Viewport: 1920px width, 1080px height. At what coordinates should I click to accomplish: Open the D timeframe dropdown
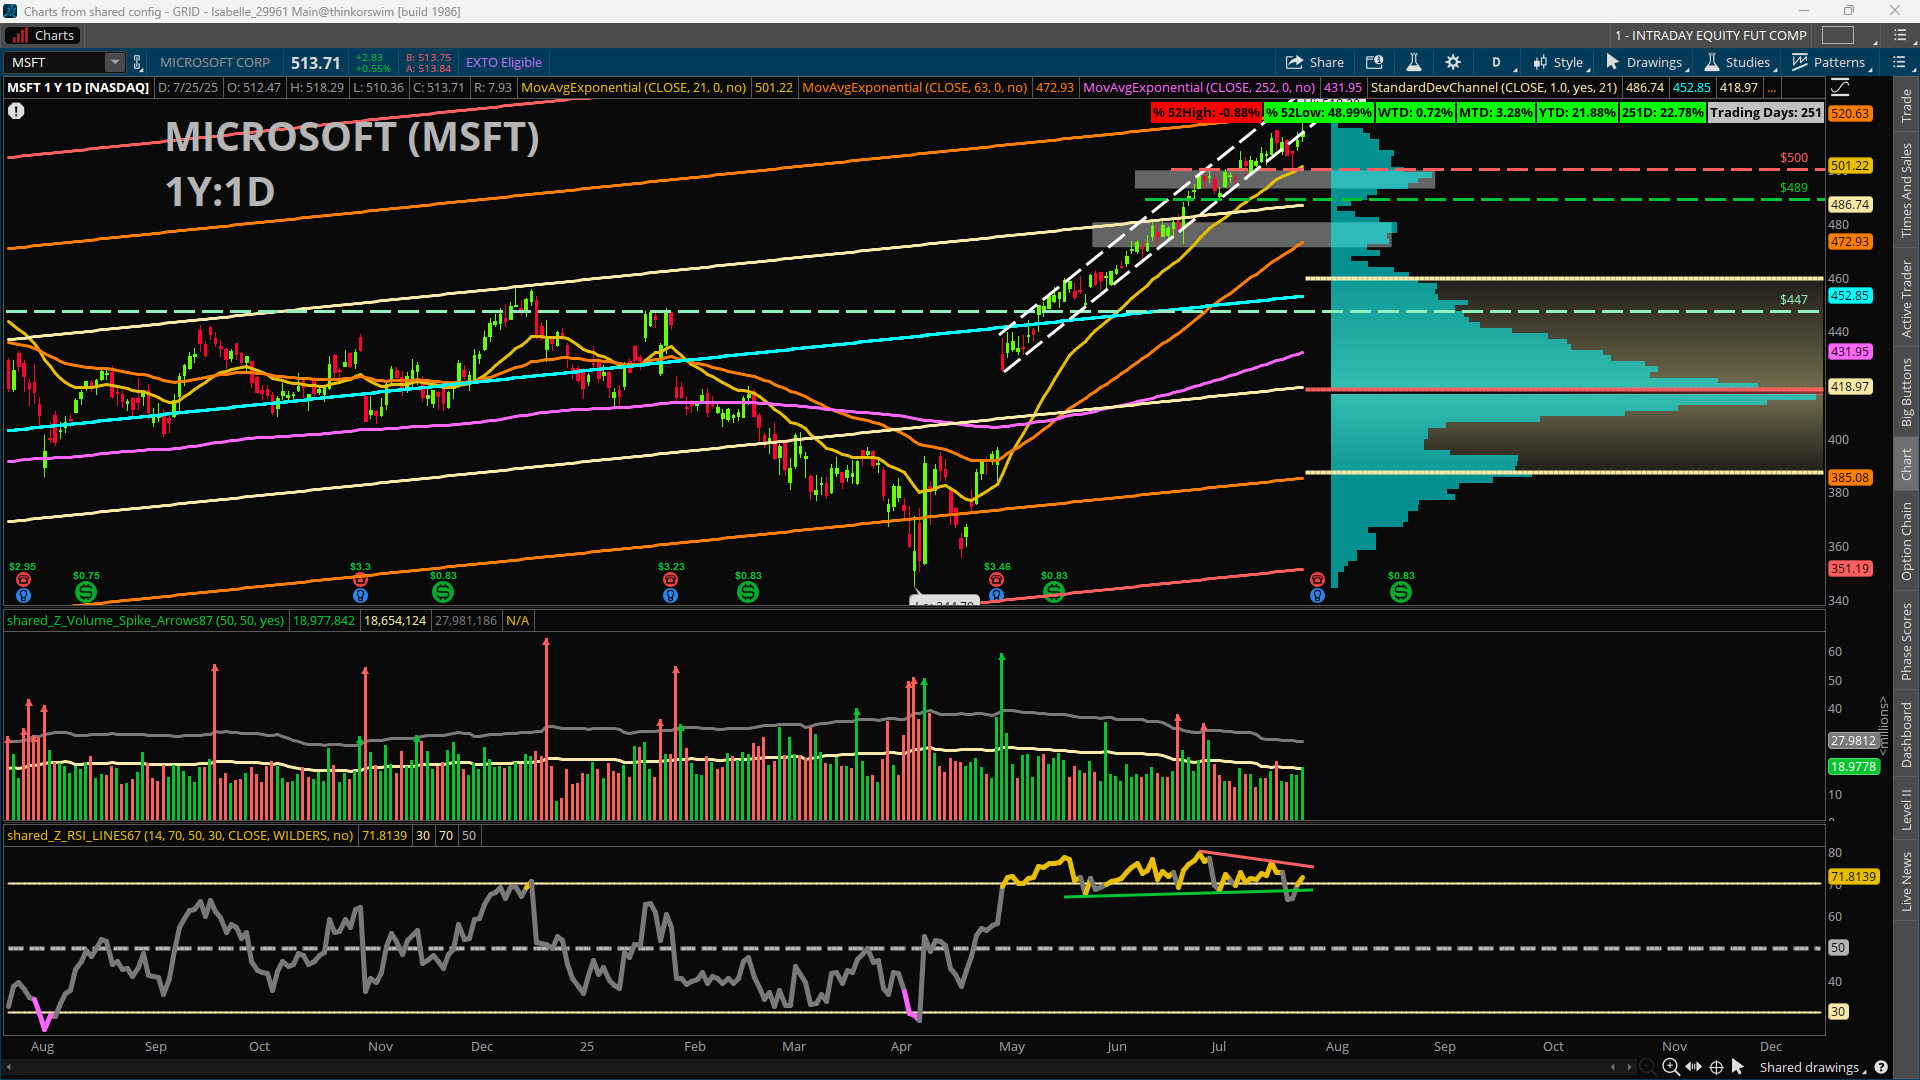click(x=1497, y=62)
